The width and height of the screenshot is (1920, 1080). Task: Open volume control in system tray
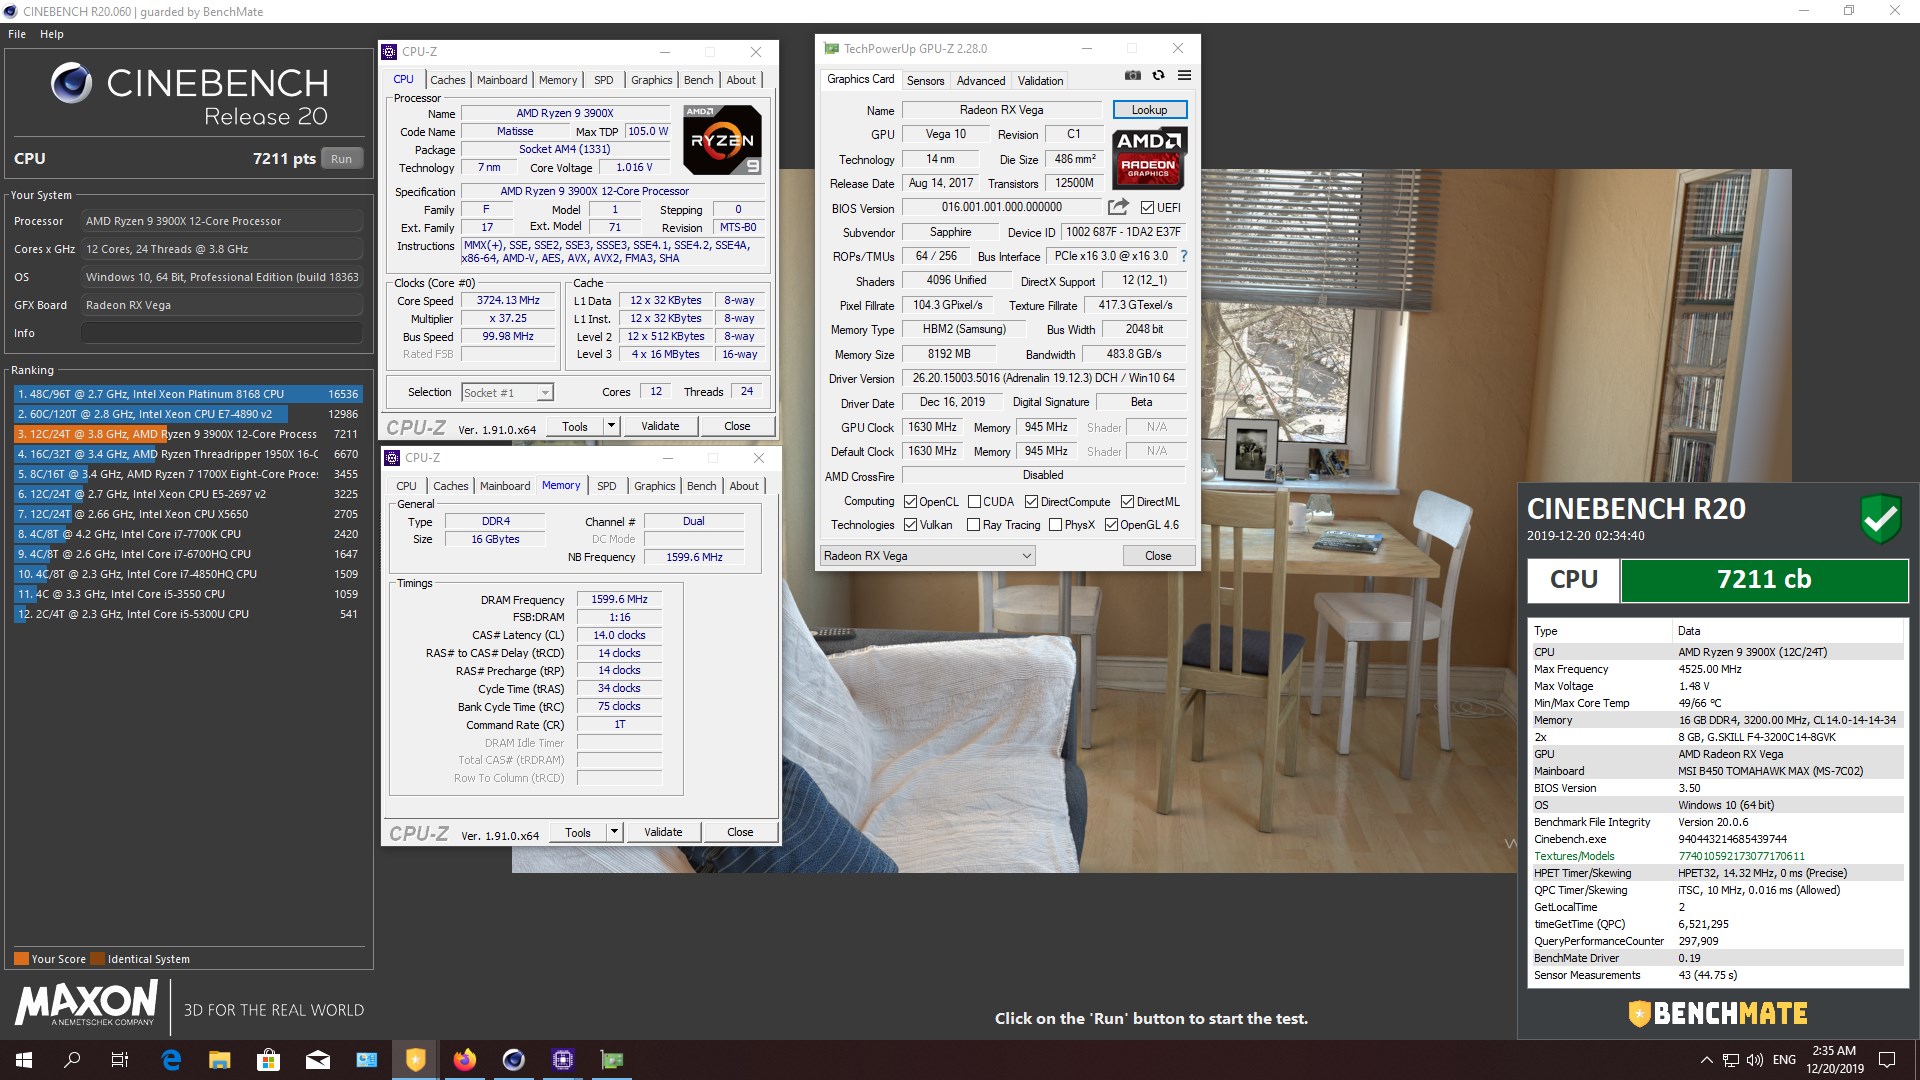tap(1755, 1060)
